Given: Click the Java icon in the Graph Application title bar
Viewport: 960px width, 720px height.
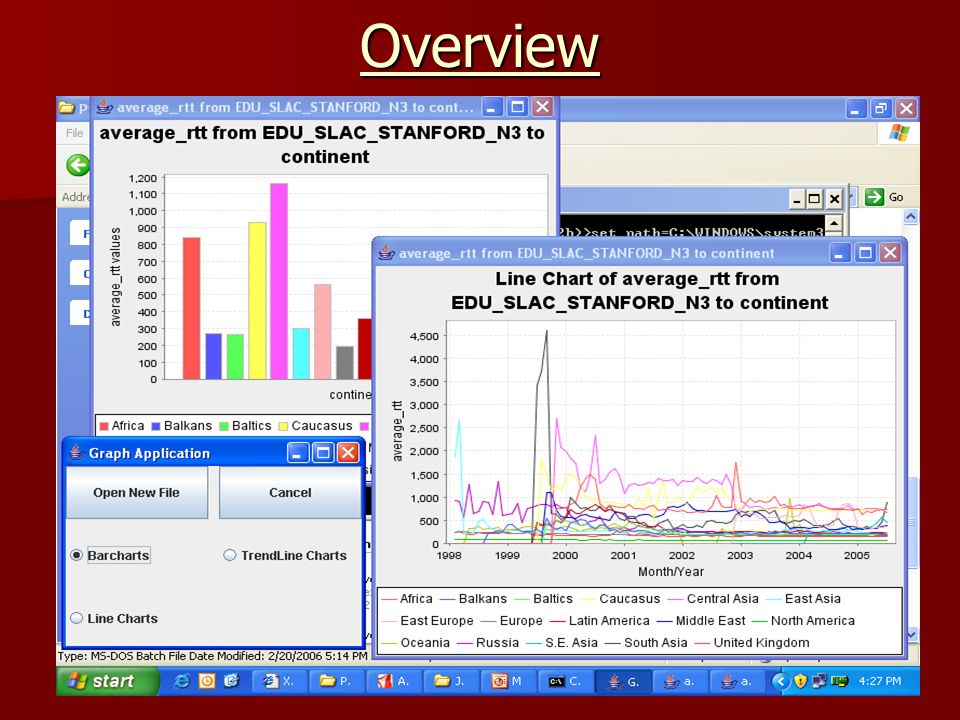Looking at the screenshot, I should (76, 453).
